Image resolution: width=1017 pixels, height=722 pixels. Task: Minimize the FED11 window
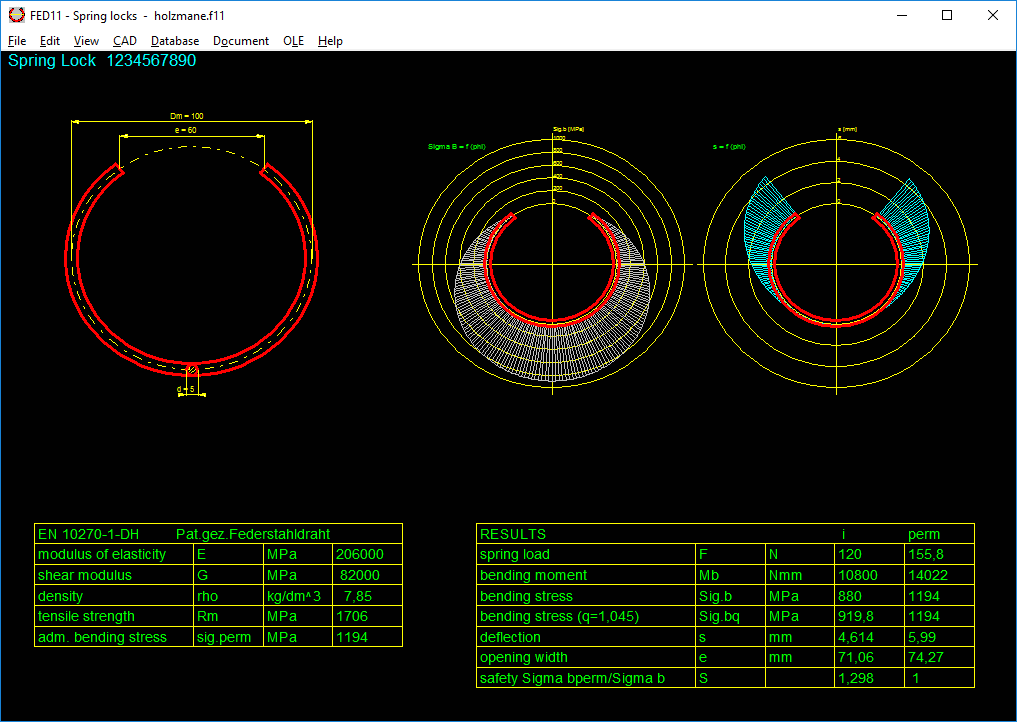tap(901, 15)
